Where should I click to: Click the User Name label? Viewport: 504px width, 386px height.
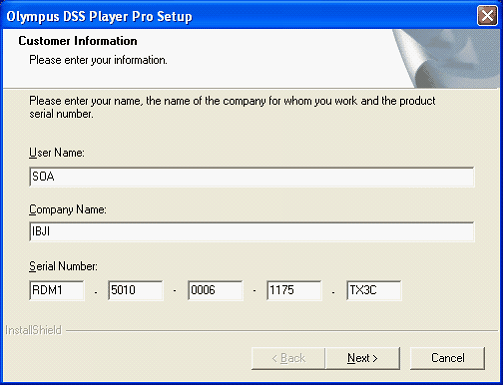coord(57,153)
